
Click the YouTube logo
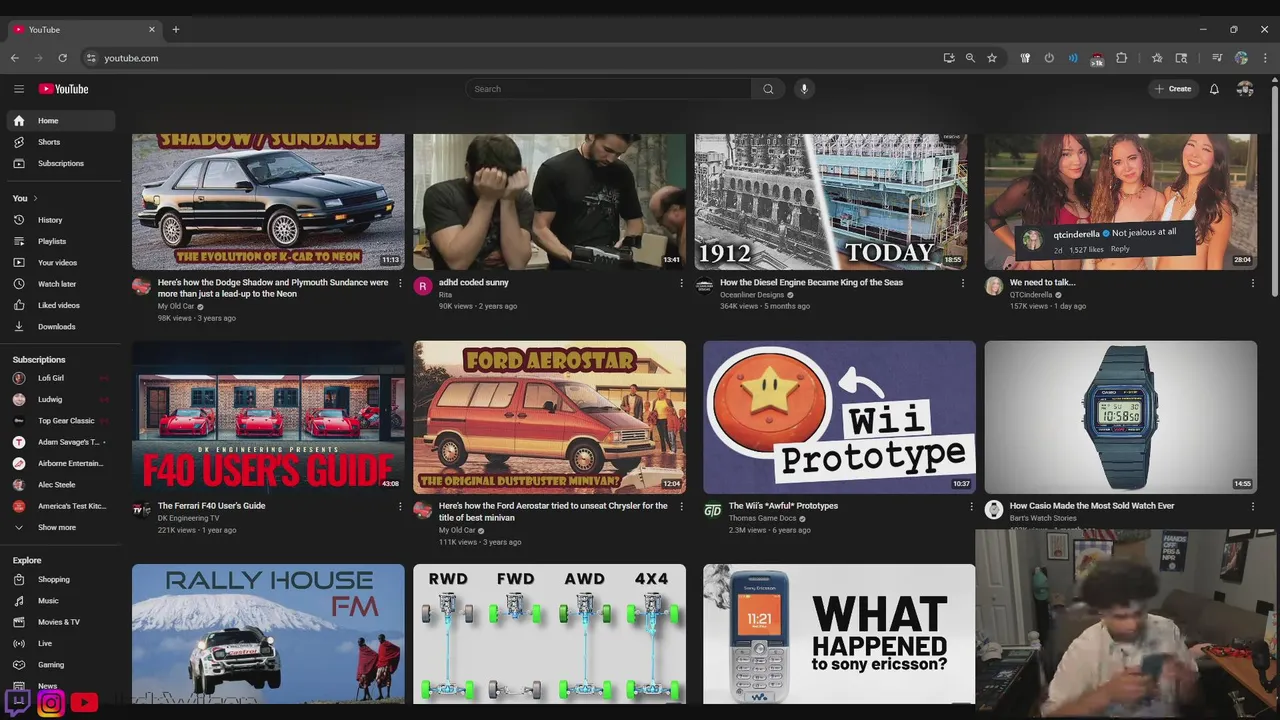64,89
